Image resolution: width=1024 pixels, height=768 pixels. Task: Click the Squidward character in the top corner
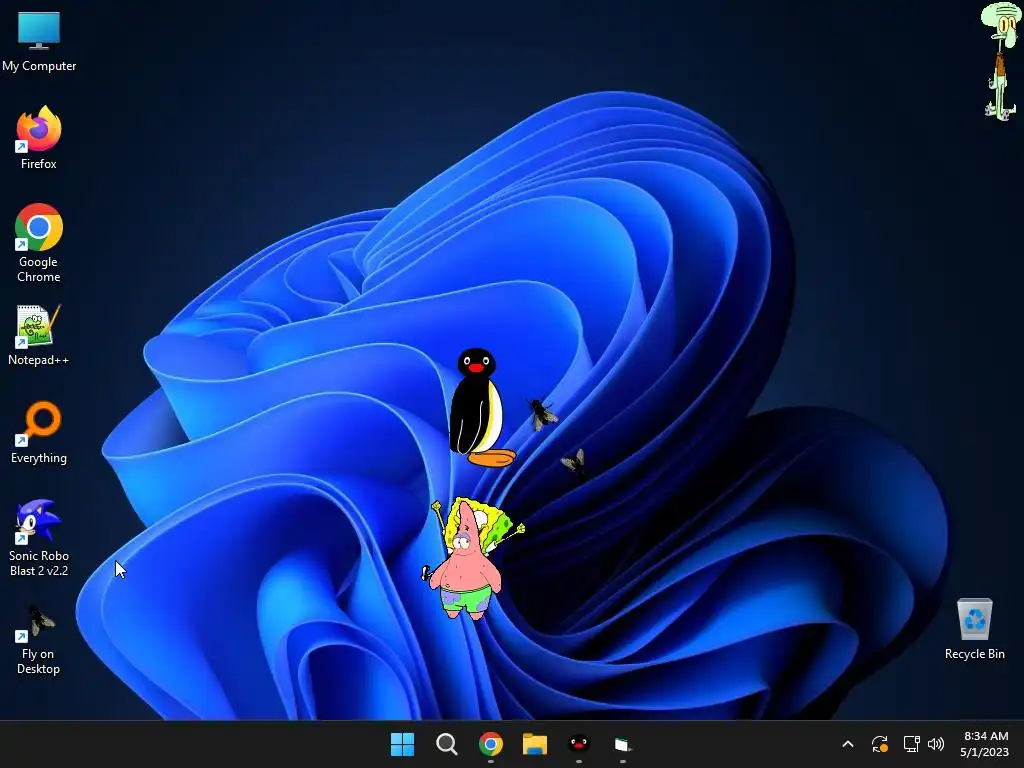pyautogui.click(x=1001, y=61)
